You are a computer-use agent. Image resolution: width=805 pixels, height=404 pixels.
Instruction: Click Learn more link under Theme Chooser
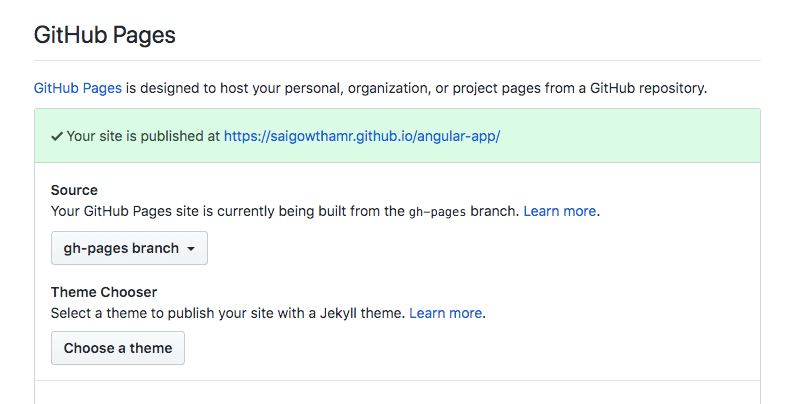coord(446,313)
